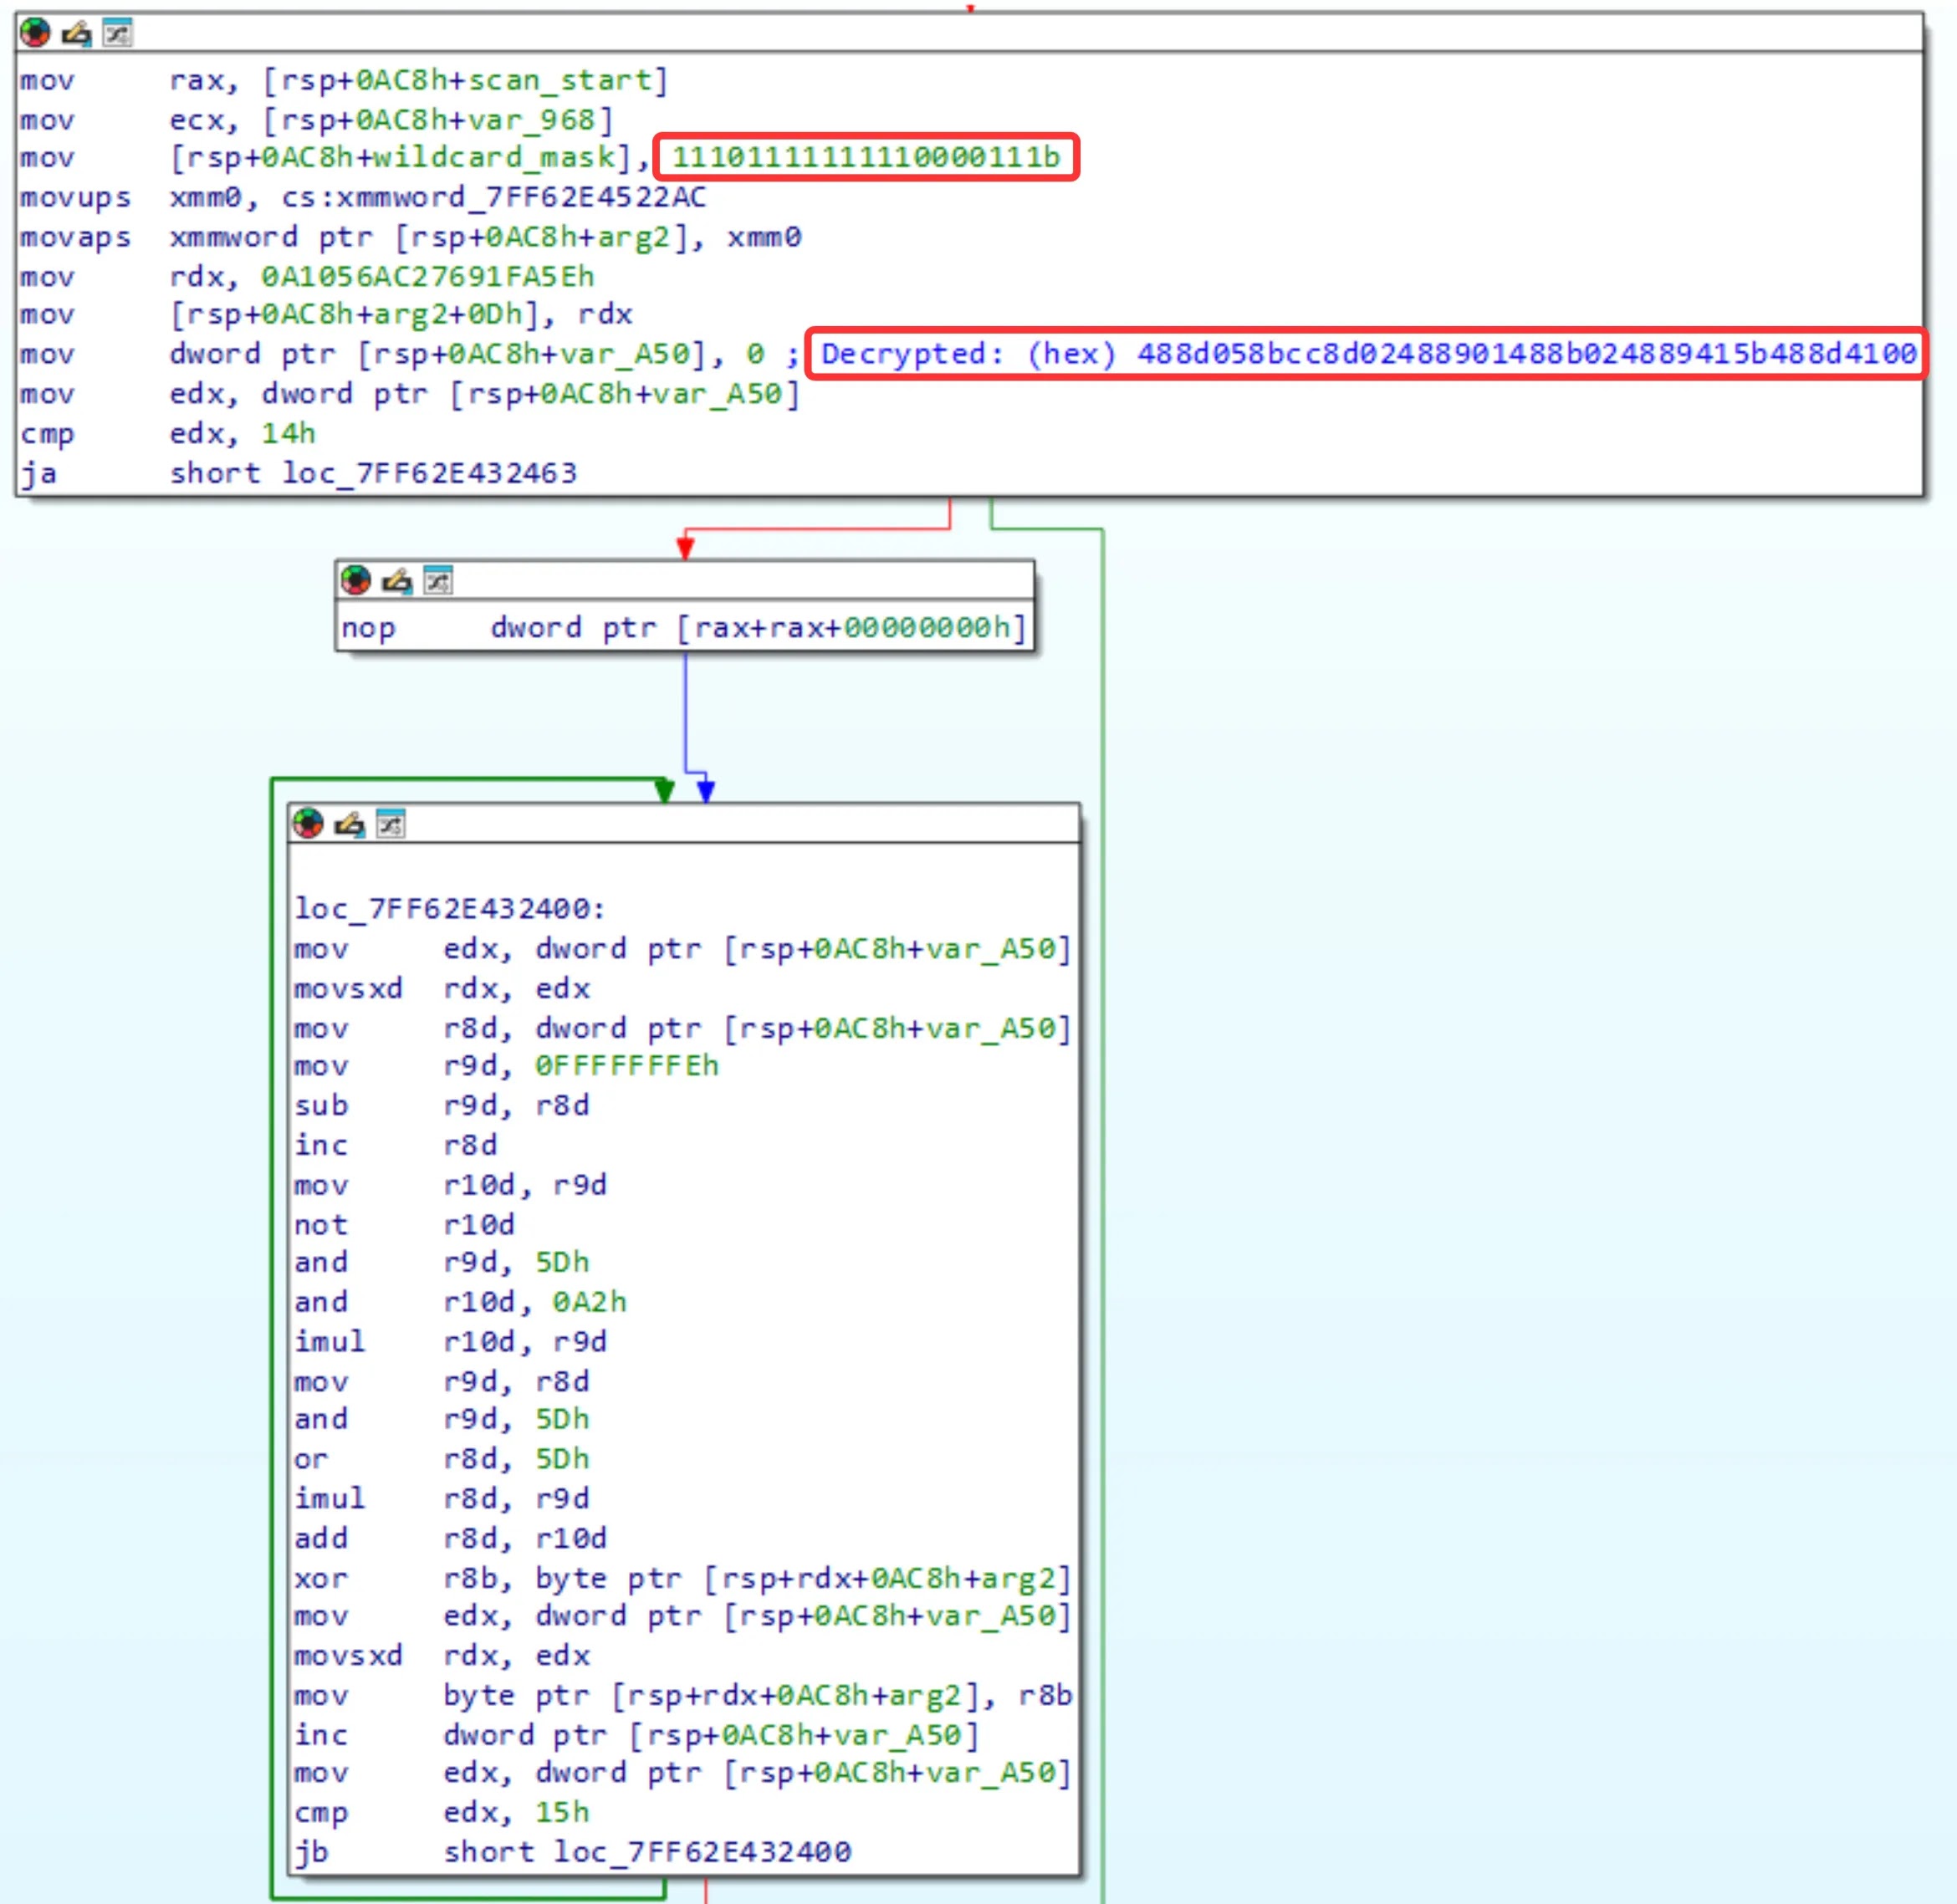The height and width of the screenshot is (1904, 1957).
Task: Click the group nodes icon in the wildcard_mask block
Action: pyautogui.click(x=118, y=33)
